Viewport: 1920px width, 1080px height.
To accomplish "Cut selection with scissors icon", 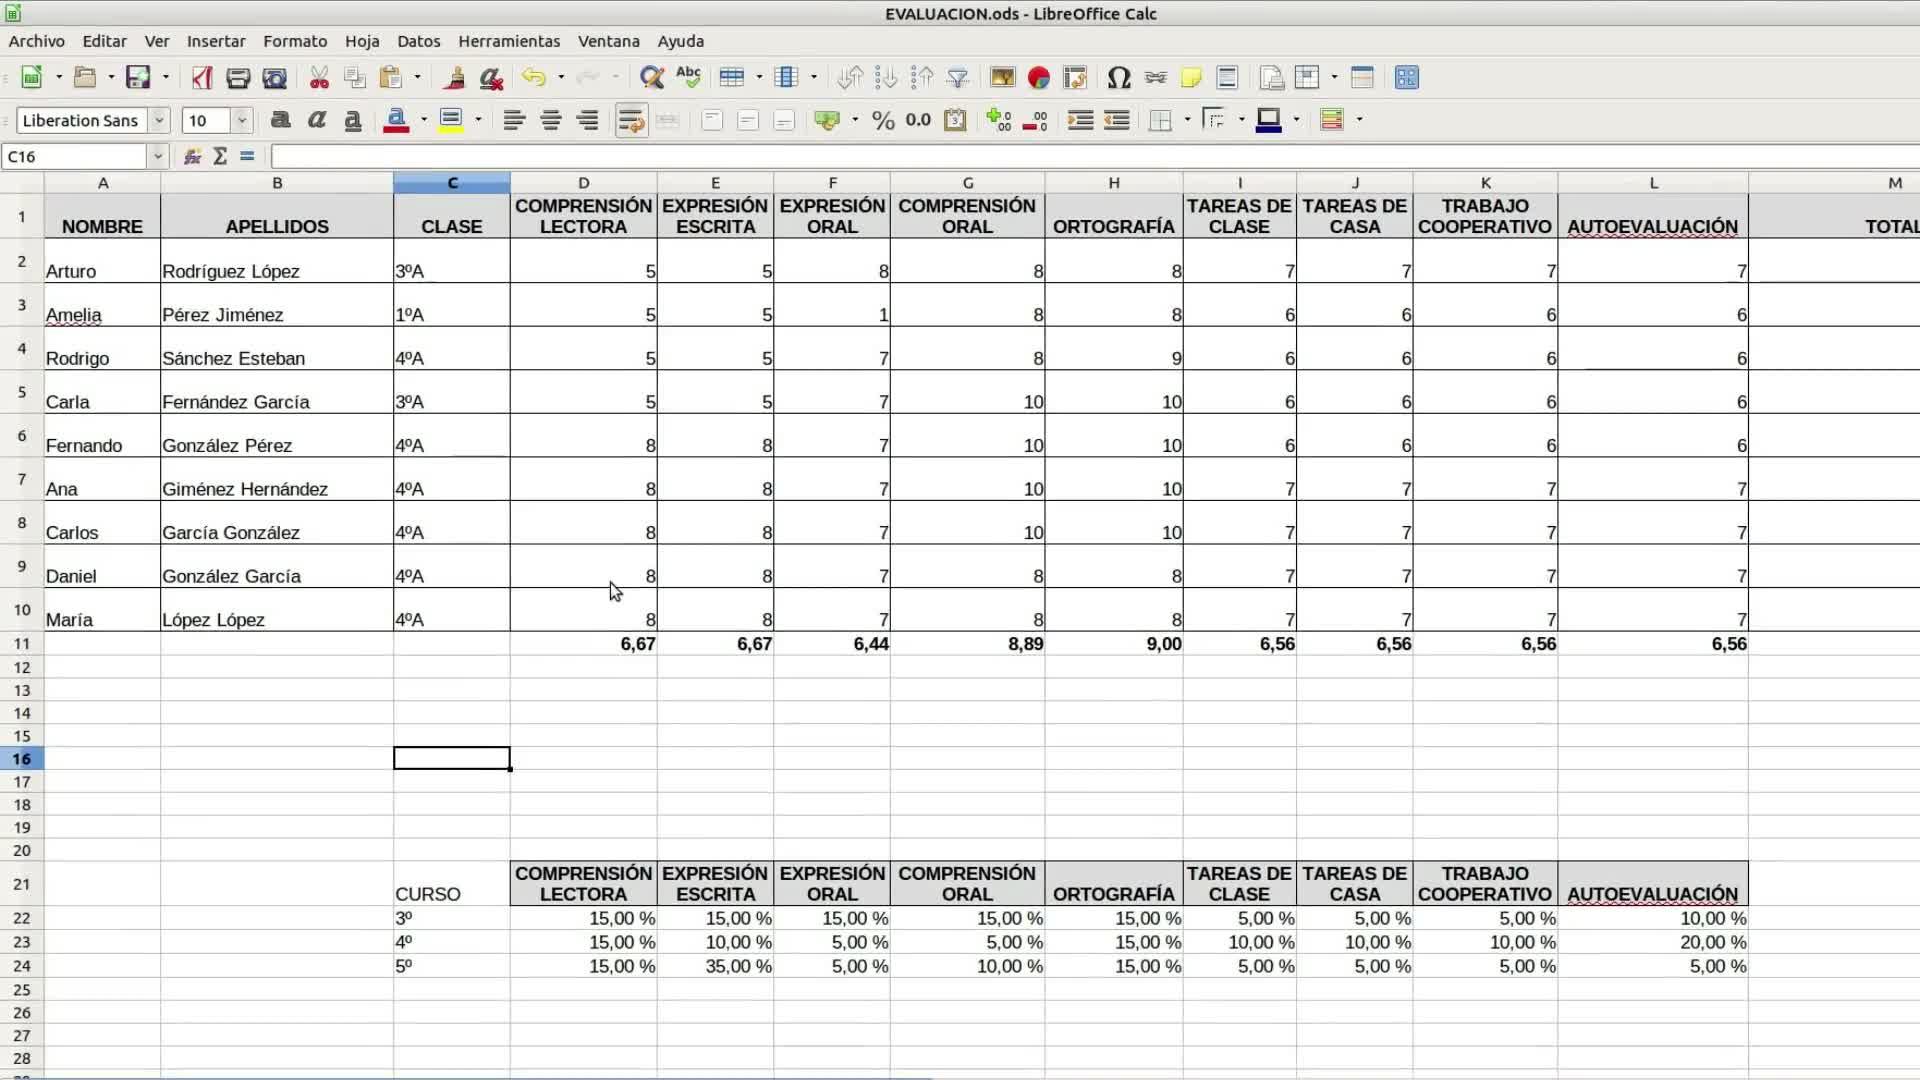I will [x=319, y=78].
